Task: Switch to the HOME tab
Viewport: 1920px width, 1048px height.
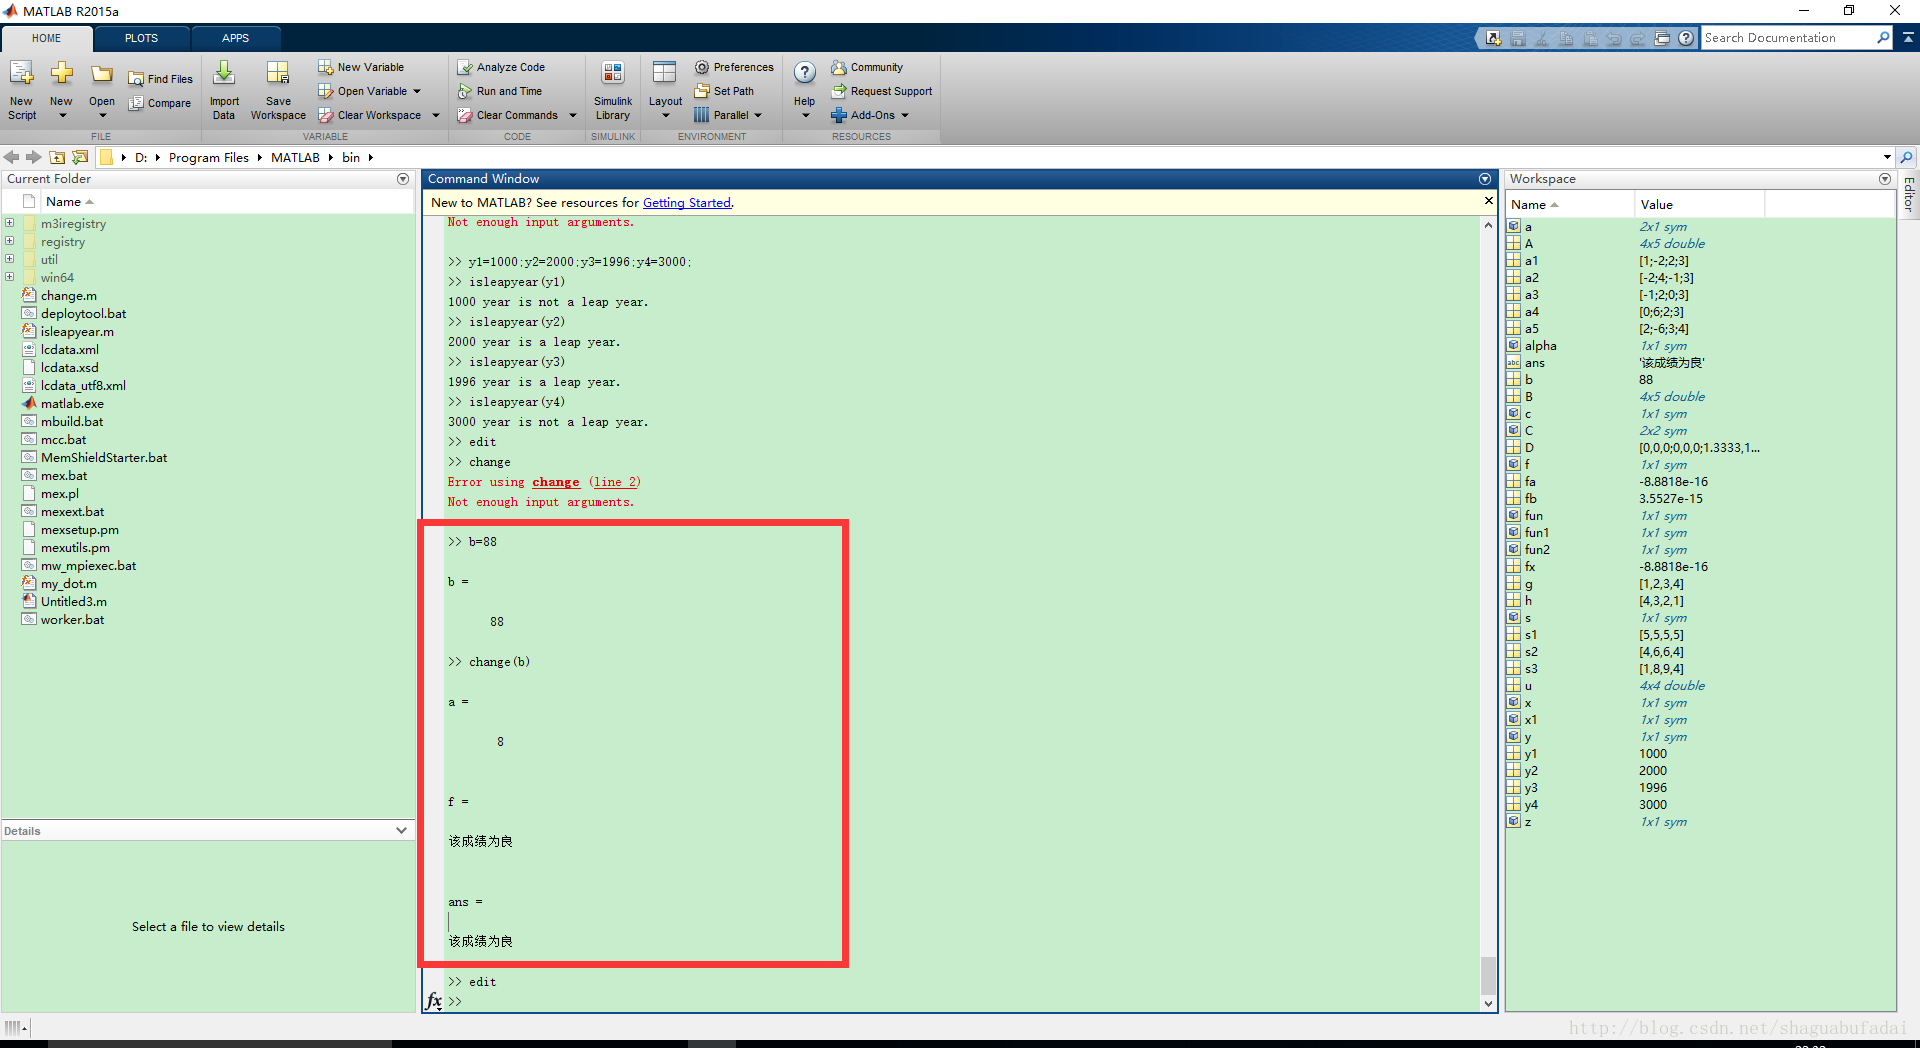Action: pos(46,38)
